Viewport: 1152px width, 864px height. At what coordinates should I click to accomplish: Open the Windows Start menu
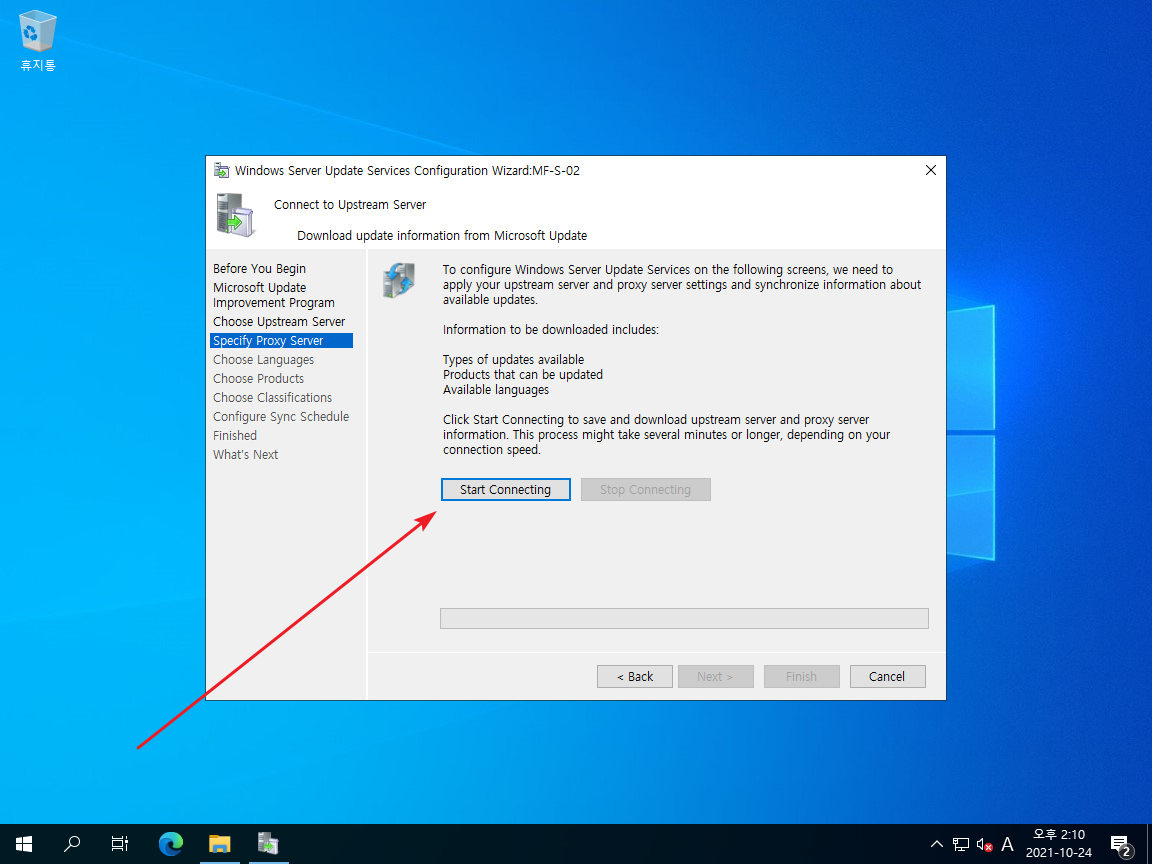tap(24, 843)
